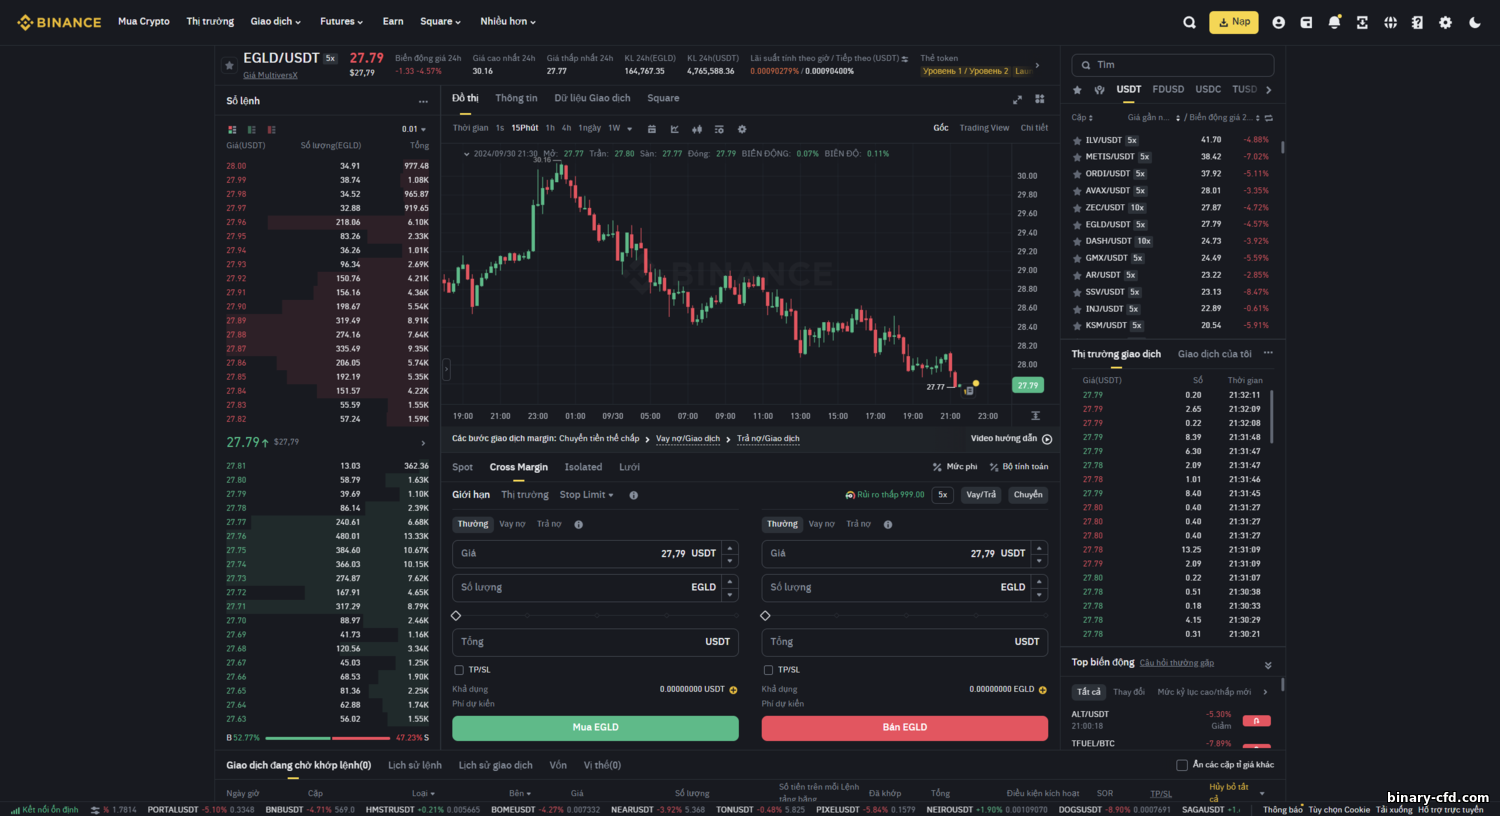Select Thường mode on buy form
Screen dimensions: 1500x816
point(473,524)
